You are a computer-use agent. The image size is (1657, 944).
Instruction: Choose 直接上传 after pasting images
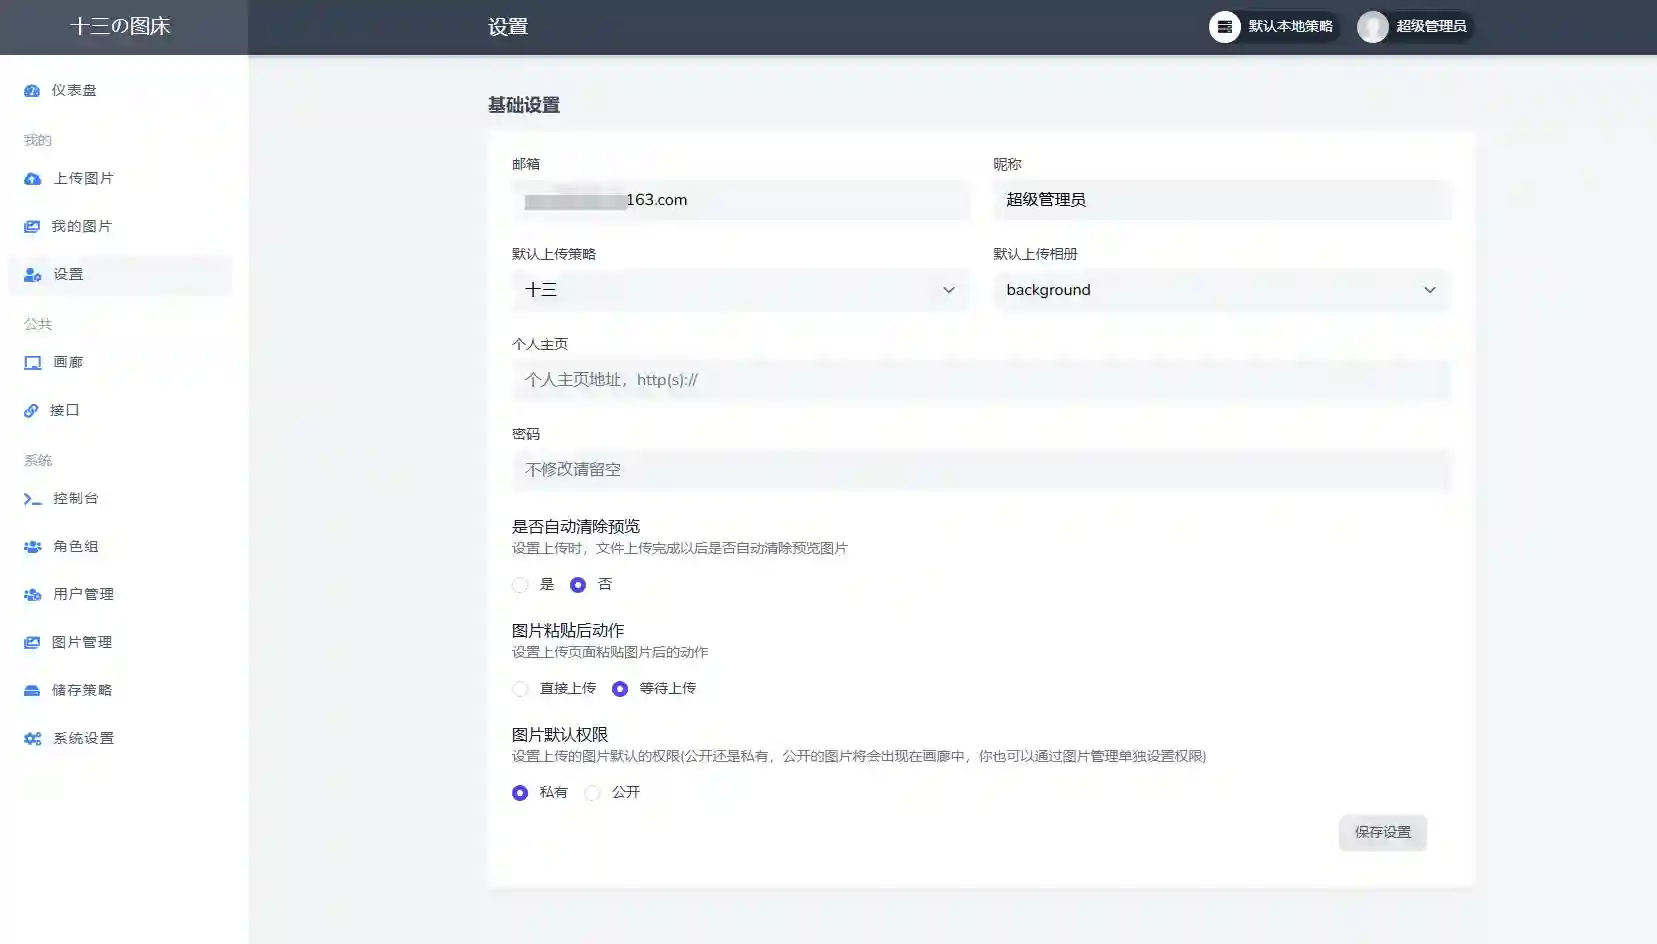point(520,688)
